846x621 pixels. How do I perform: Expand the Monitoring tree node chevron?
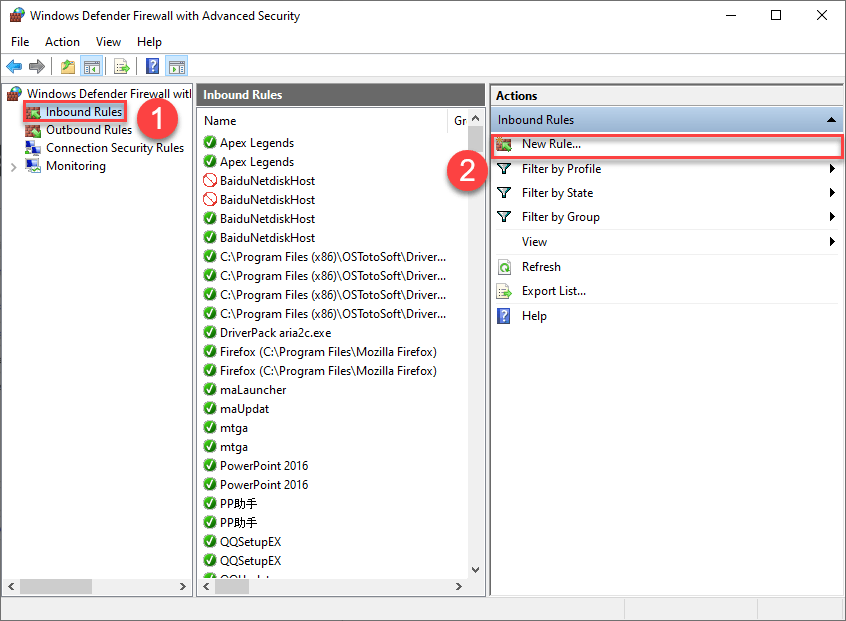[x=13, y=167]
